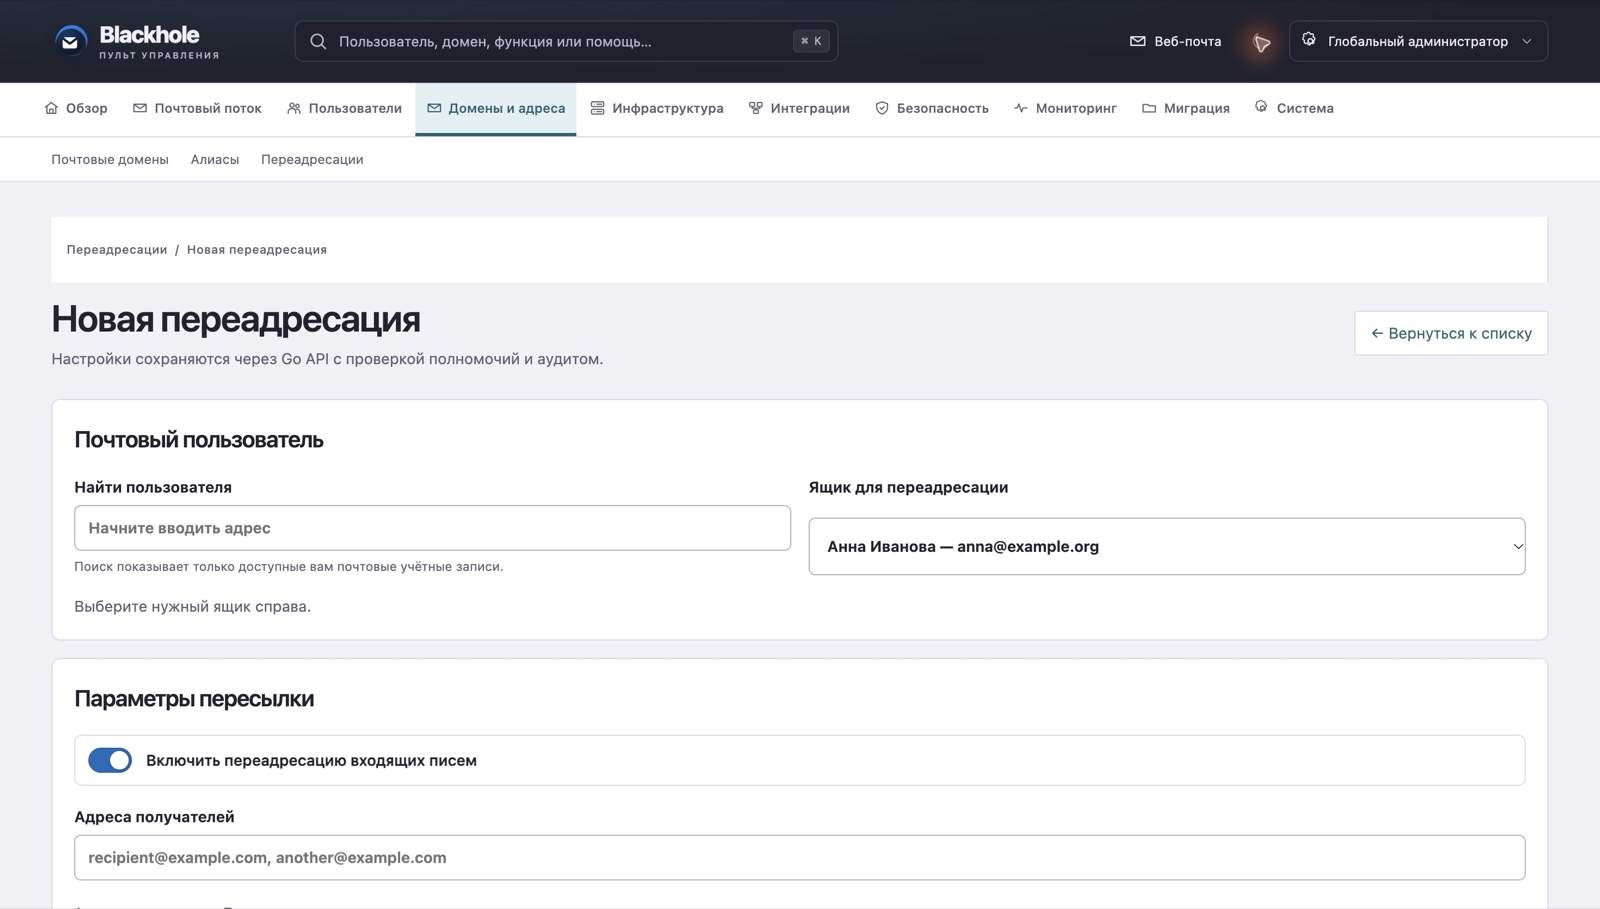The width and height of the screenshot is (1600, 909).
Task: Open the Обзор tab
Action: (76, 108)
